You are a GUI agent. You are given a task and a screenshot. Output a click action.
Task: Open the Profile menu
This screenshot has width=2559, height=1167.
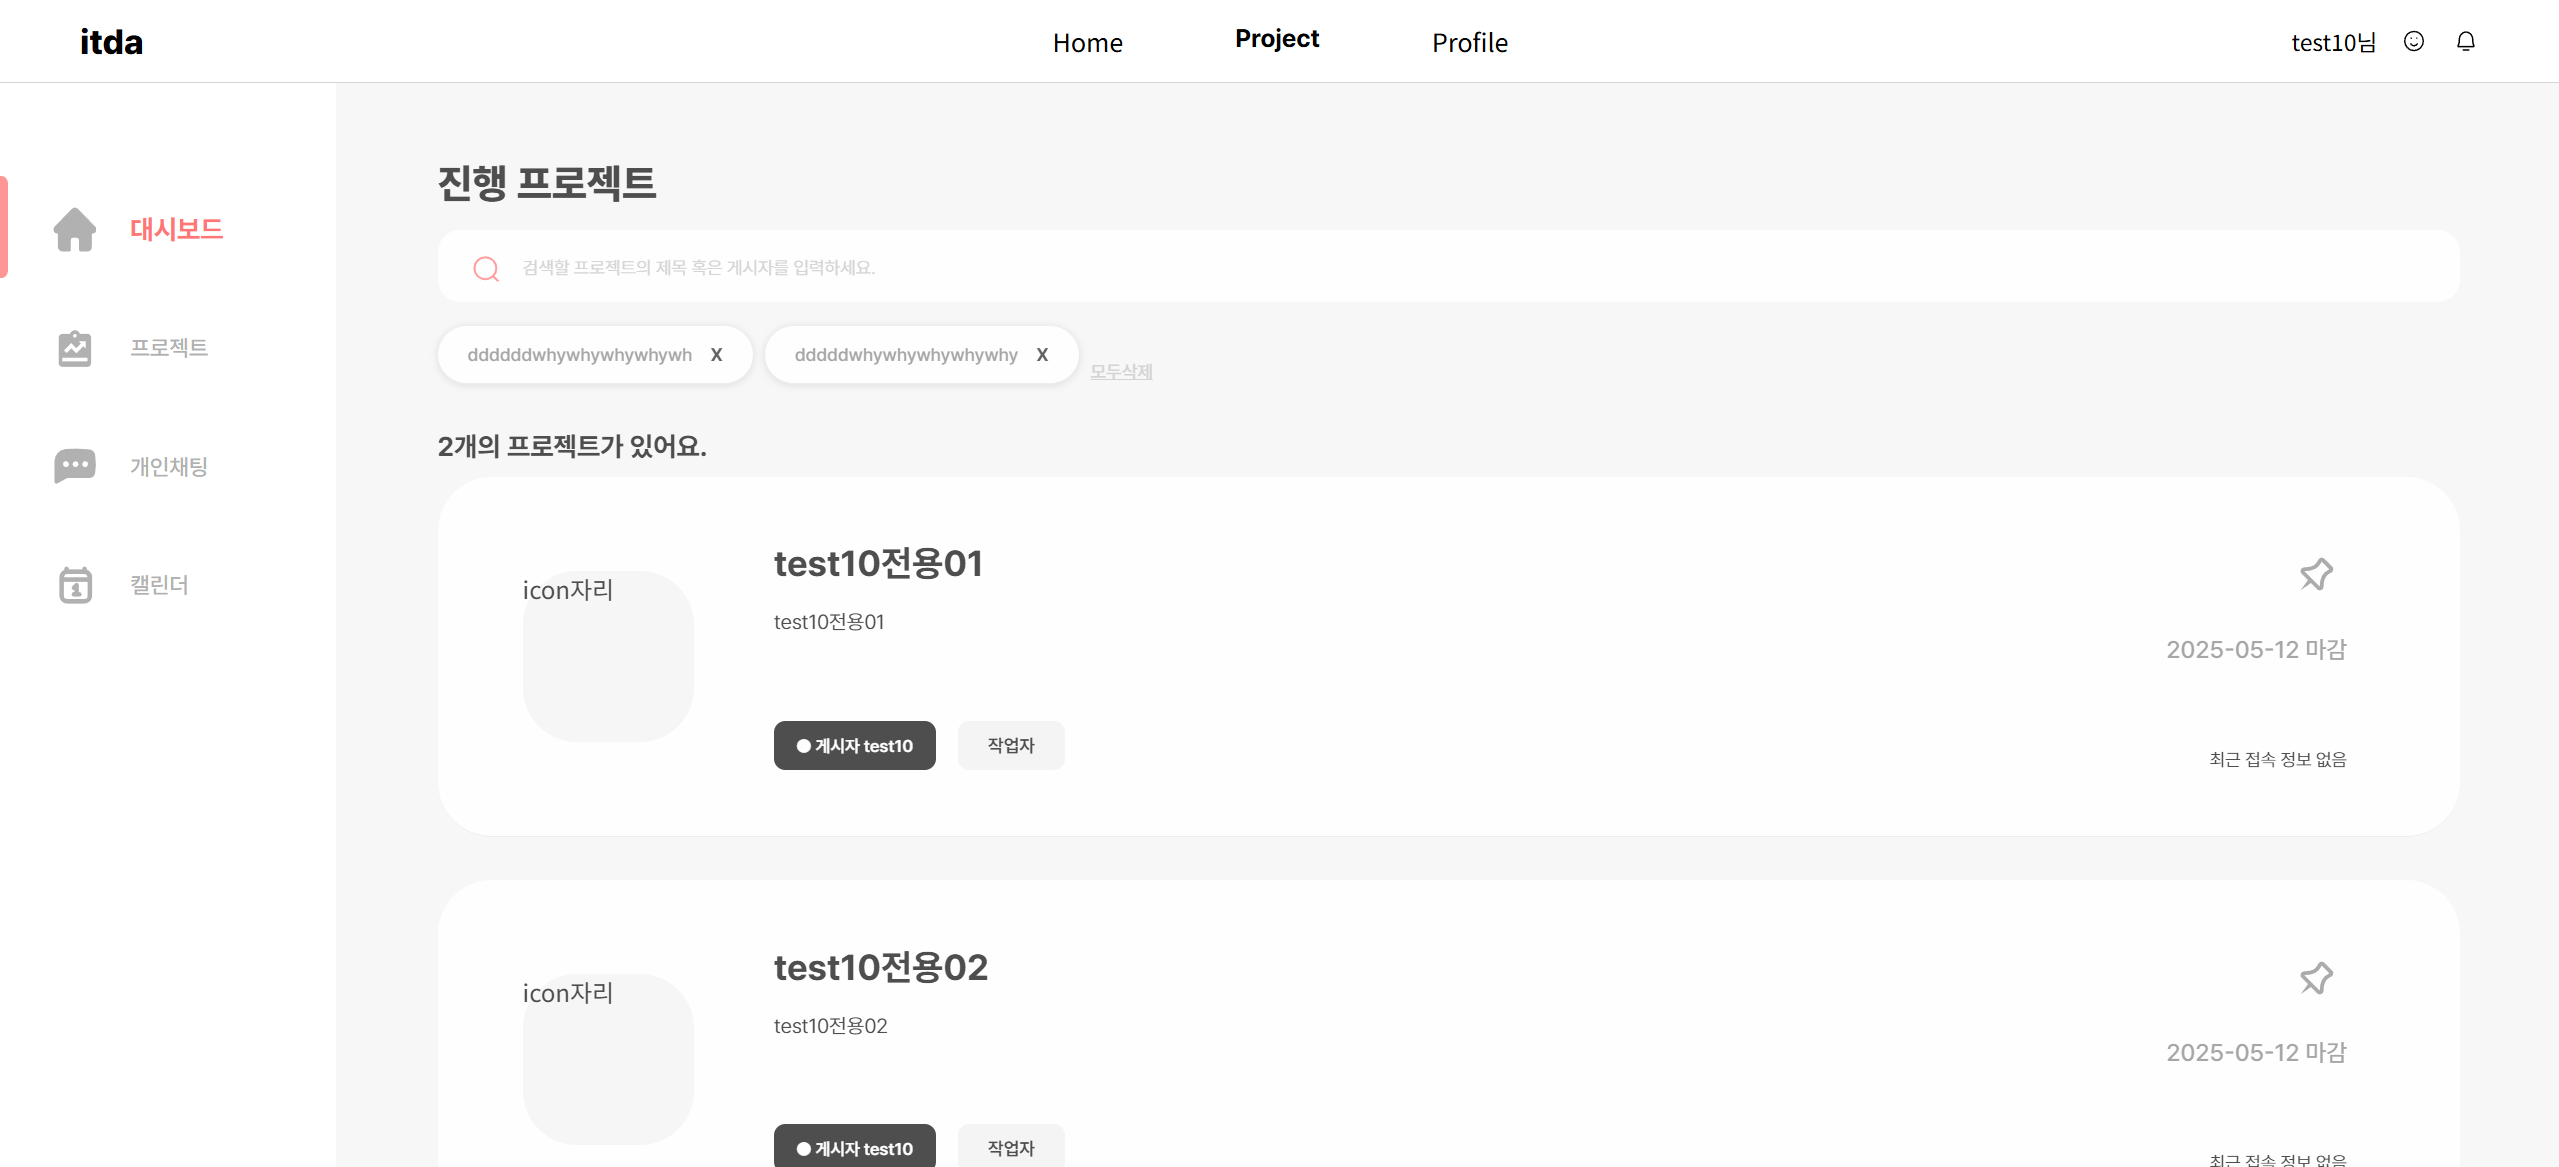click(1469, 43)
